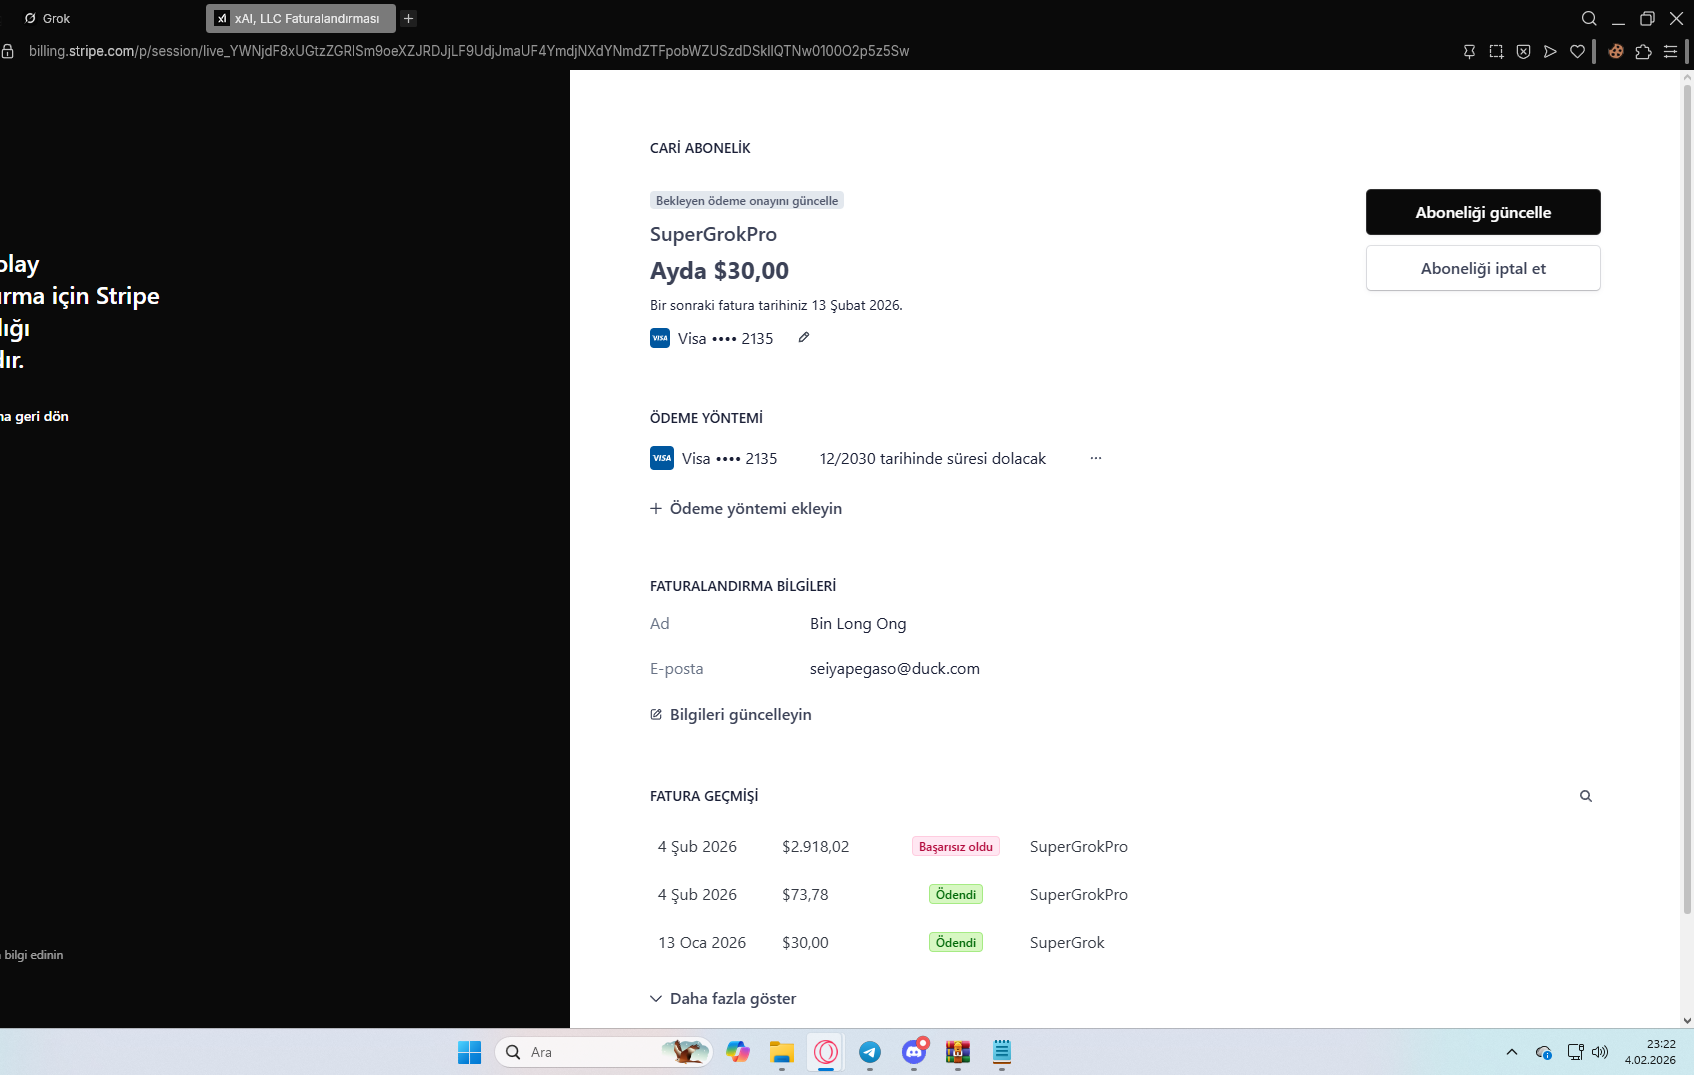Click the cloud sync tray icon

(1544, 1052)
